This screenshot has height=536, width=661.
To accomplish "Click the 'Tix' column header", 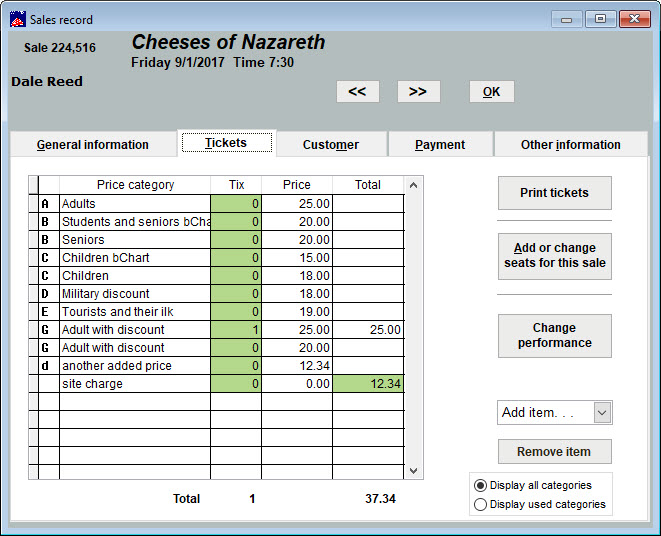I will 236,185.
